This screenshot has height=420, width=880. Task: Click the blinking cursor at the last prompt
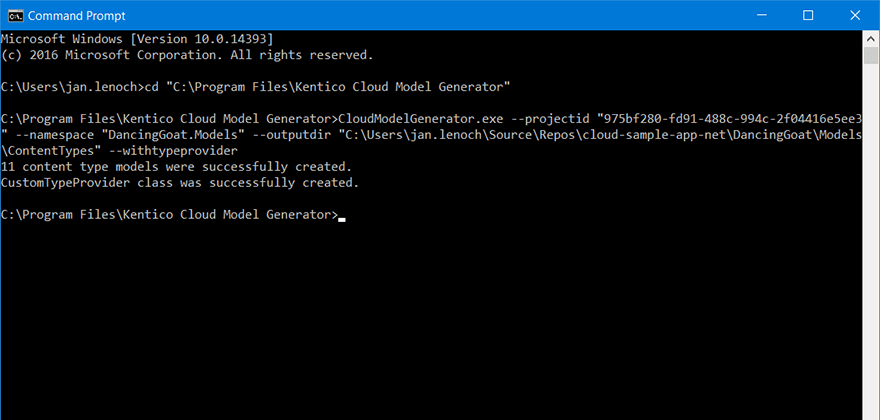pyautogui.click(x=342, y=220)
